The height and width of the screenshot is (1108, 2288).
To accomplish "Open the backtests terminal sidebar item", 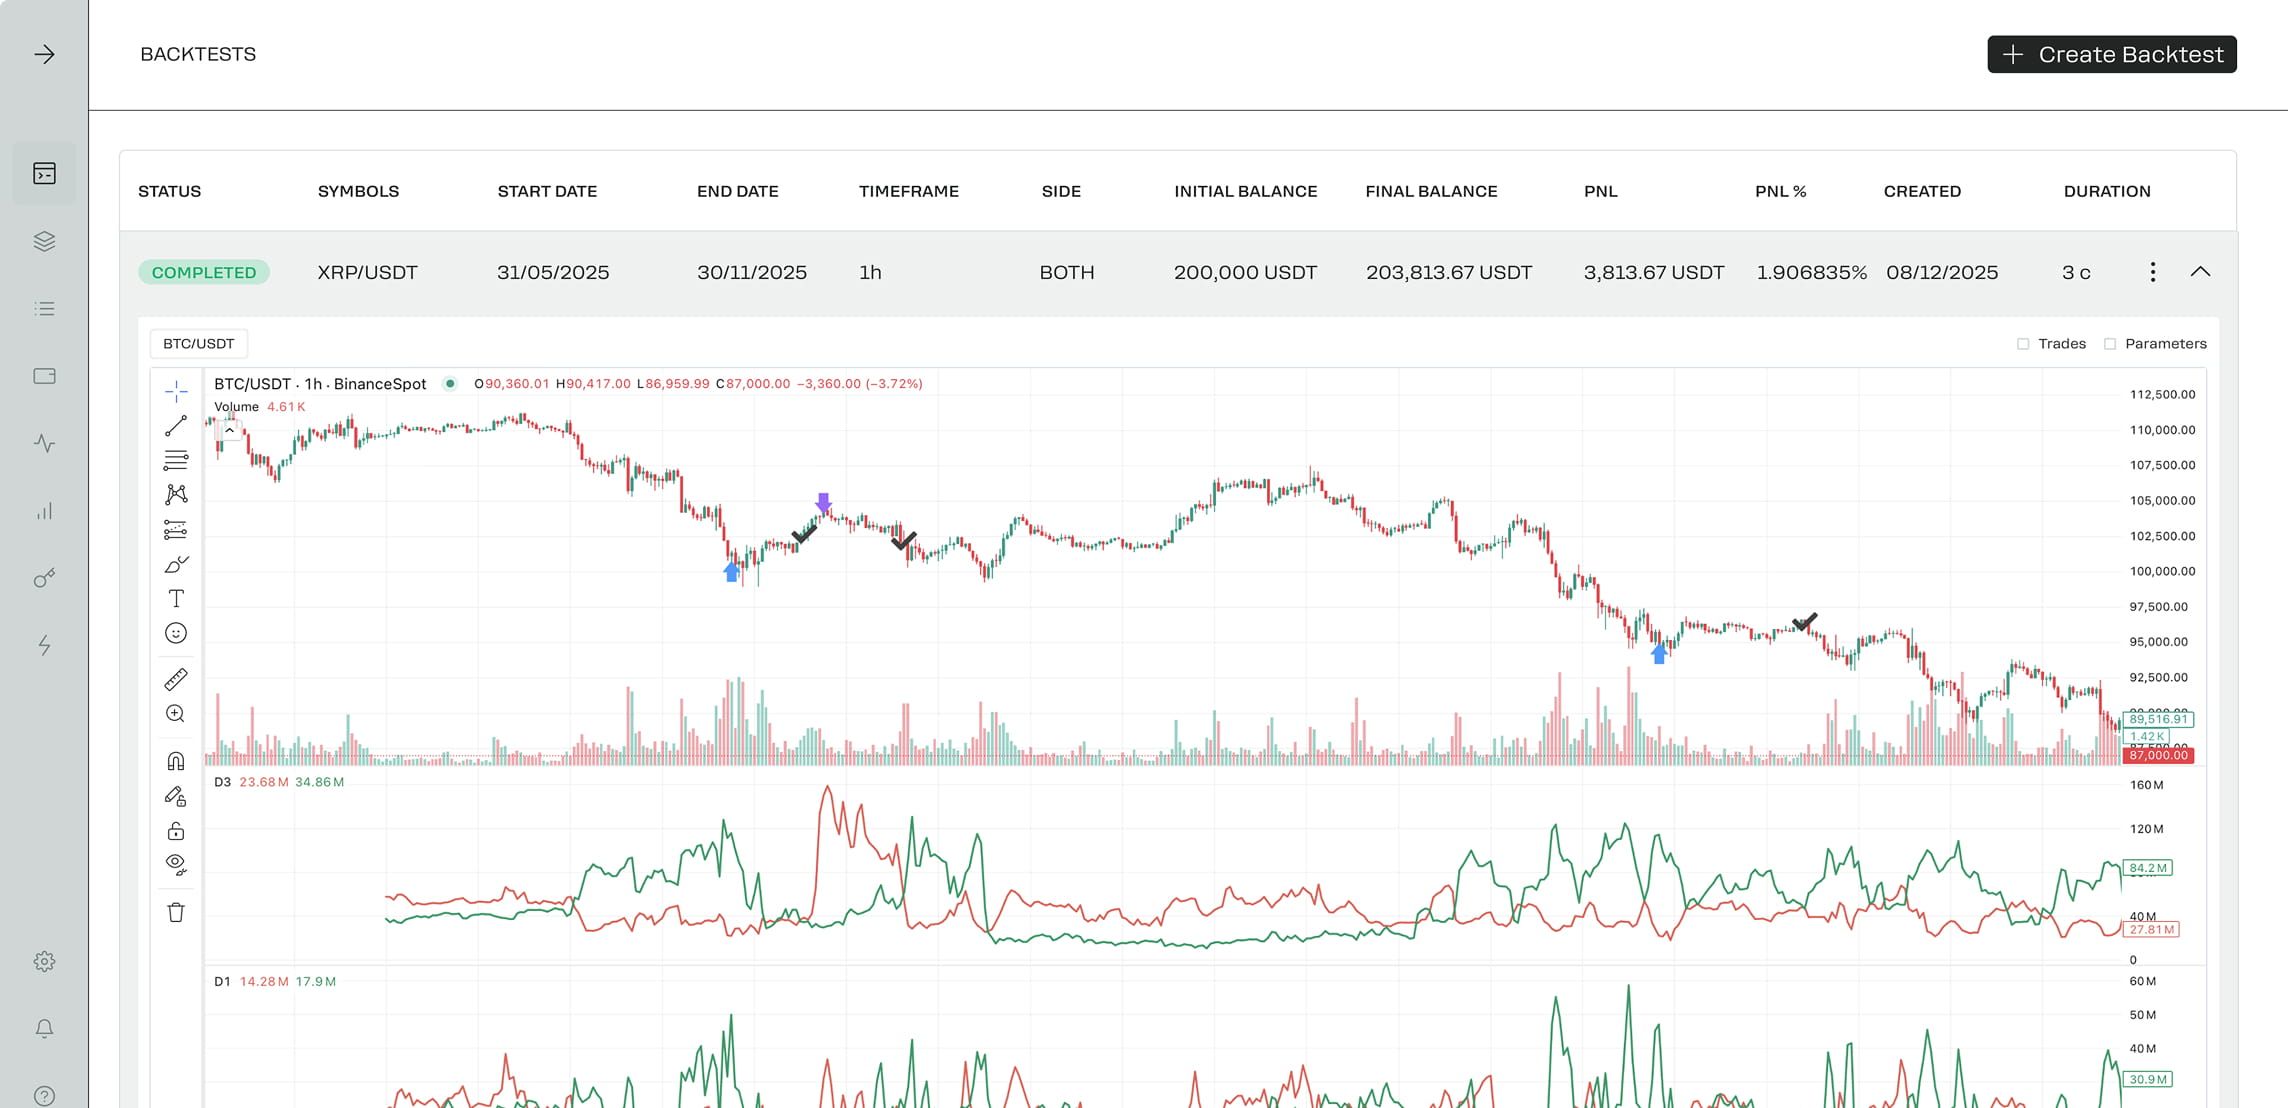I will coord(44,174).
